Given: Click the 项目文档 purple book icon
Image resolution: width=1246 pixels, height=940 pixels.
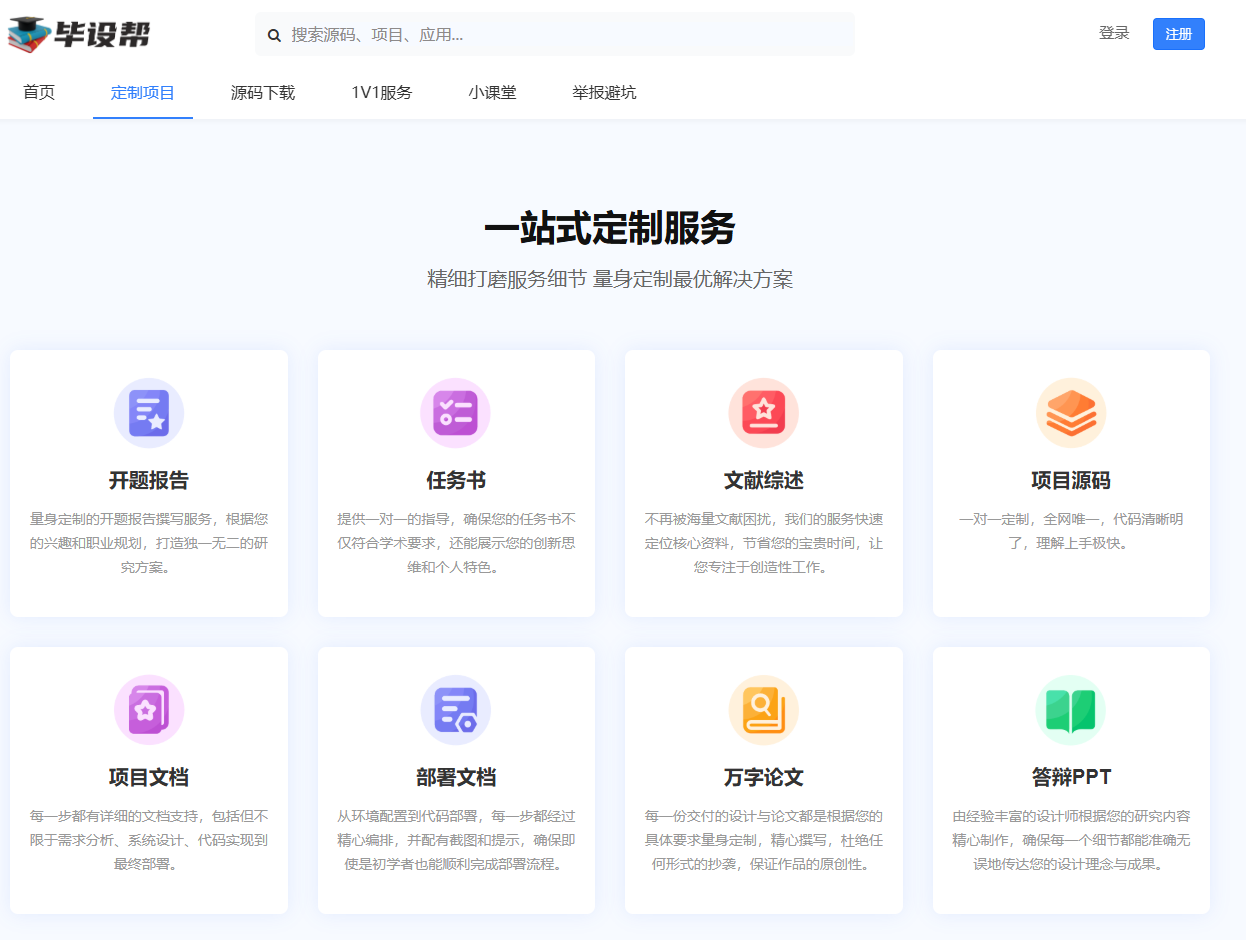Looking at the screenshot, I should point(148,709).
